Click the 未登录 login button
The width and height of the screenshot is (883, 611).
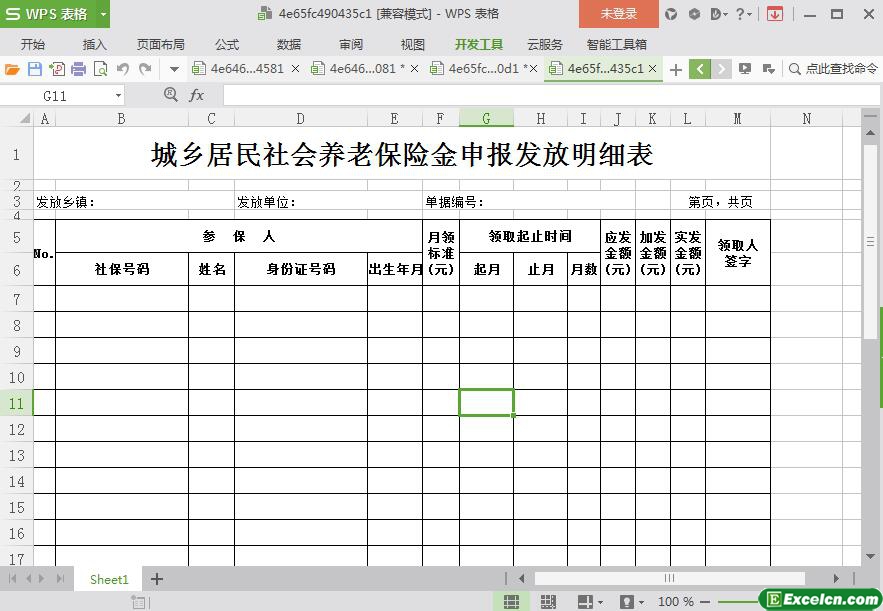[x=618, y=14]
